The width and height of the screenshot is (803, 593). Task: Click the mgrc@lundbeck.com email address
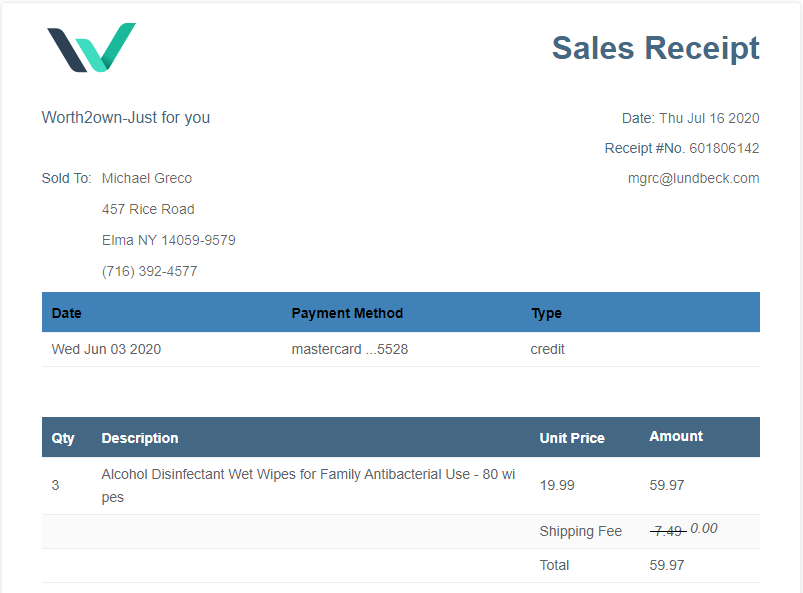693,179
